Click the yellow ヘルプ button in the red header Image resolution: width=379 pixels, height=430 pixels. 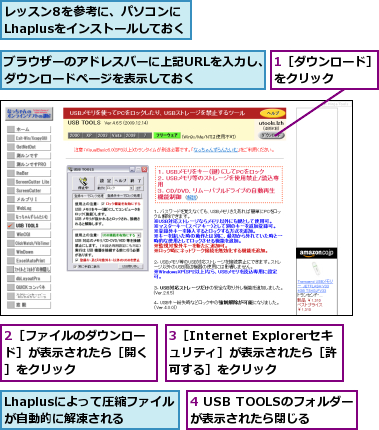pyautogui.click(x=273, y=113)
